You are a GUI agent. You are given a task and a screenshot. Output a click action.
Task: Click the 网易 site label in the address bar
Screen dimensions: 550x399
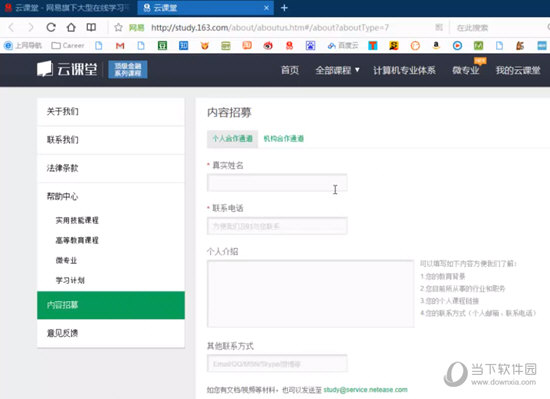tap(137, 28)
